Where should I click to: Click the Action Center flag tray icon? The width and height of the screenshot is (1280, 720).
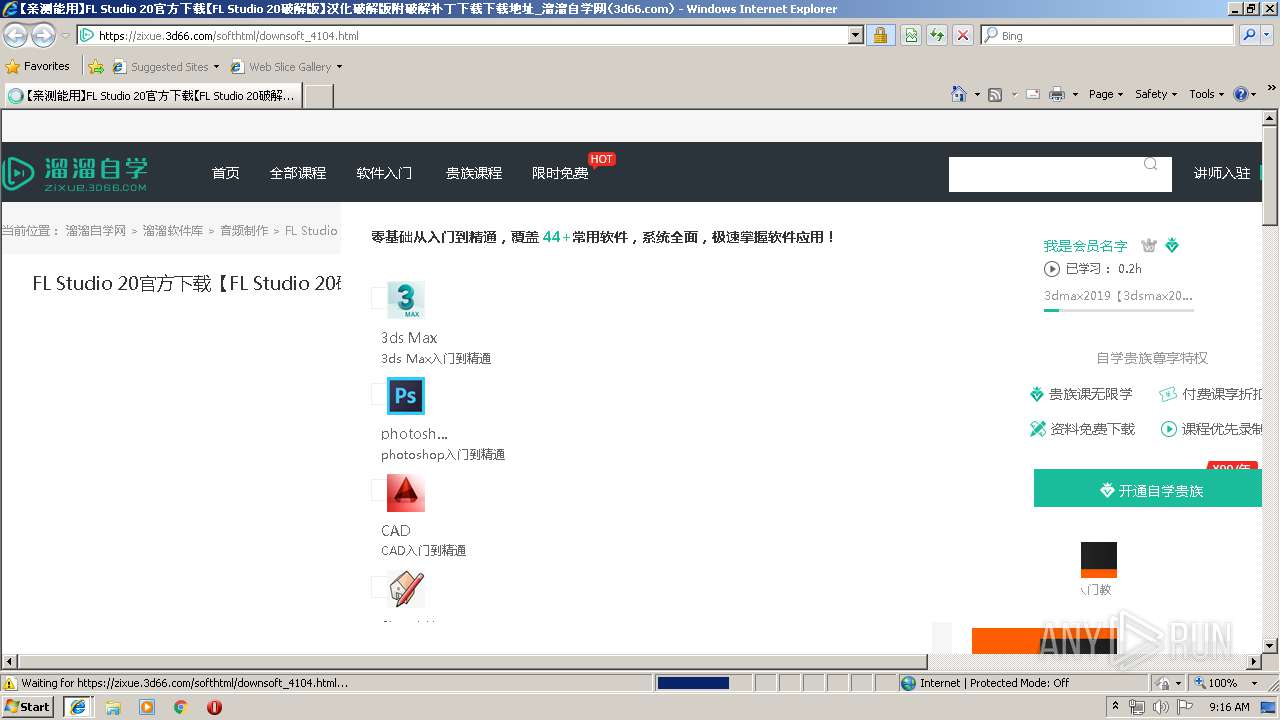click(x=1182, y=707)
